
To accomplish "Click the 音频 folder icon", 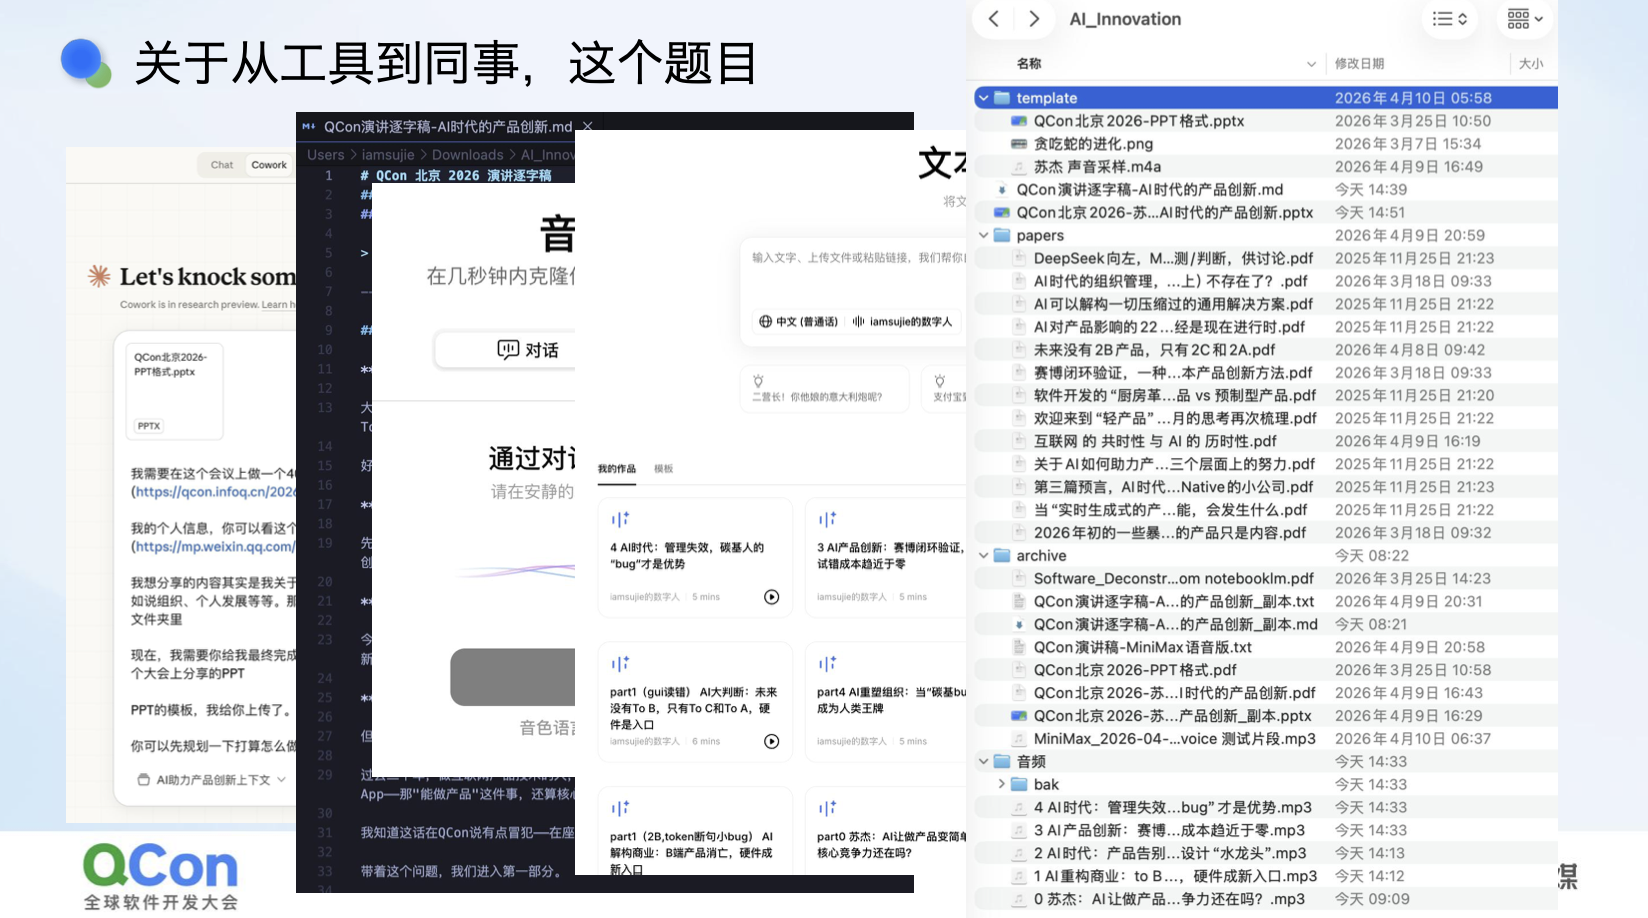I will pos(1002,762).
